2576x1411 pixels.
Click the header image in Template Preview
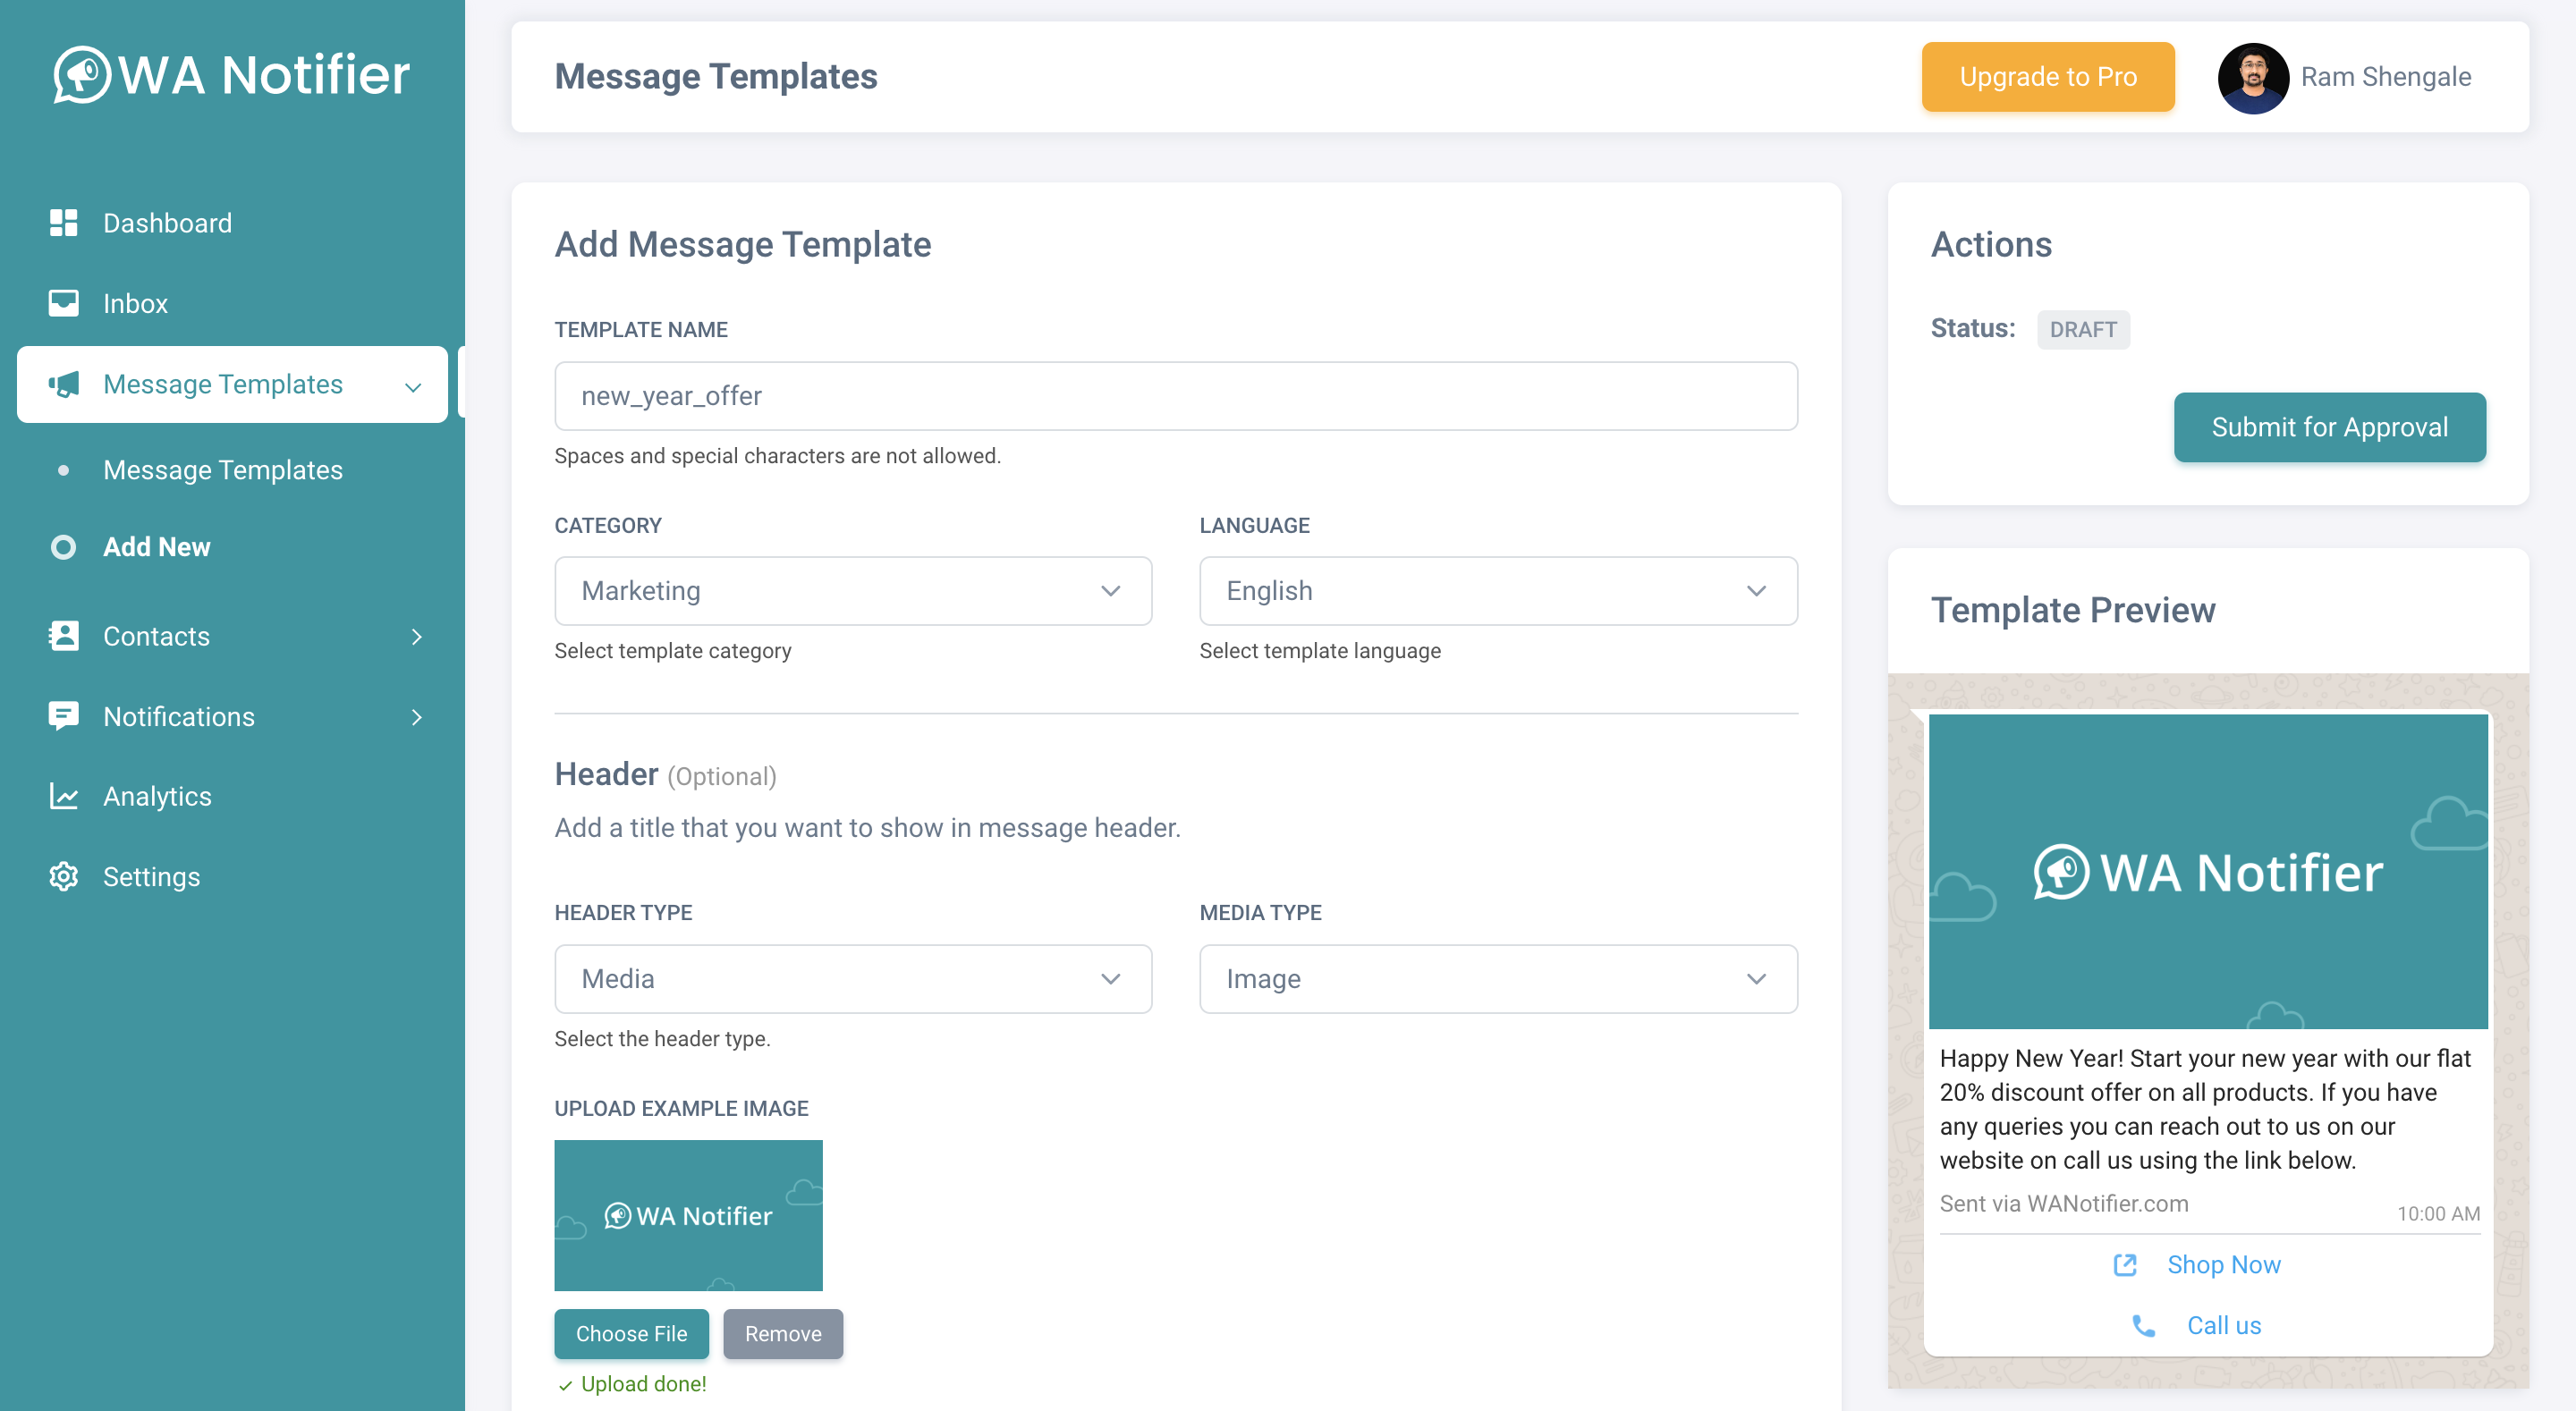click(2208, 871)
